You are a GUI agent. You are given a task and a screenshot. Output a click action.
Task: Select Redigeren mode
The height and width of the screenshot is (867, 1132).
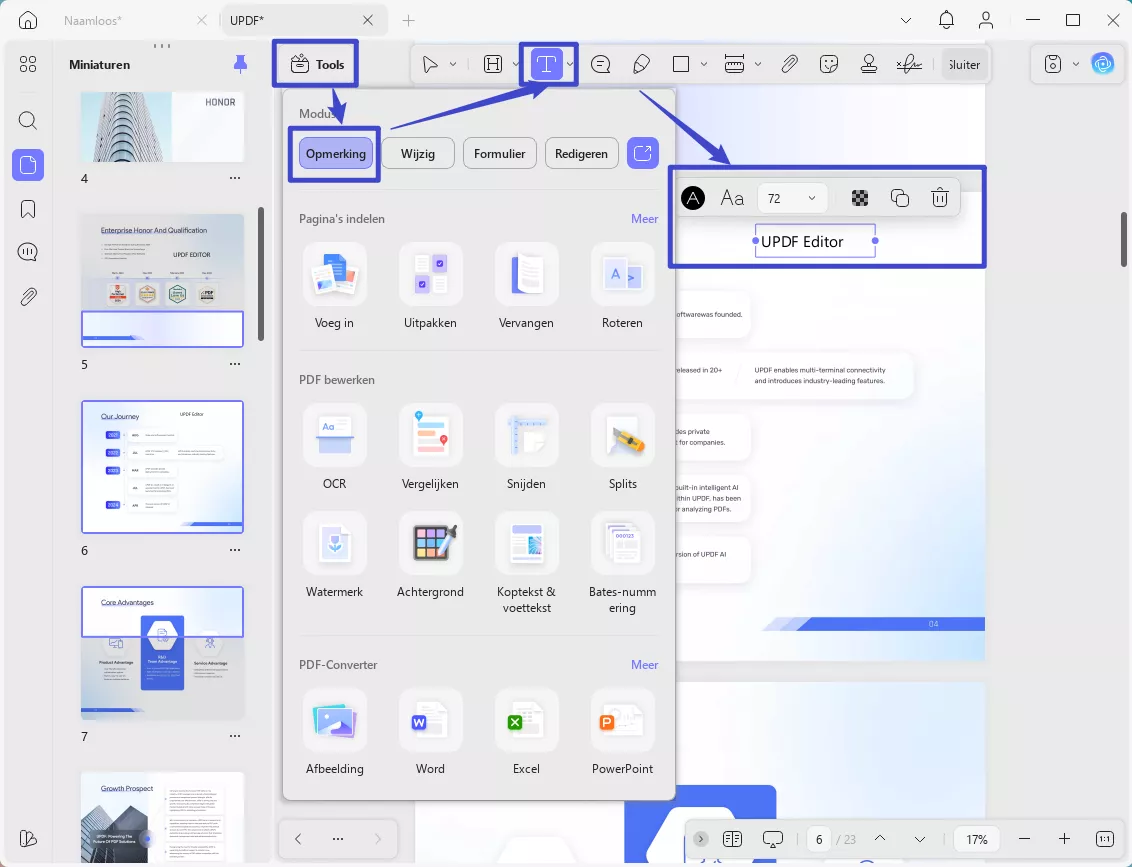[x=581, y=154]
